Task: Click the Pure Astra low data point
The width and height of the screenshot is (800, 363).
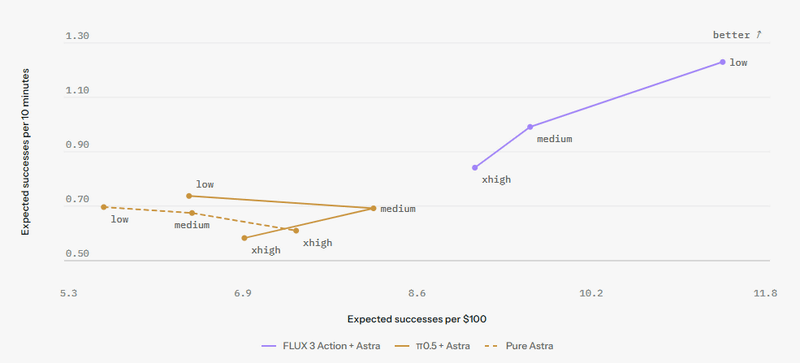Action: 104,207
